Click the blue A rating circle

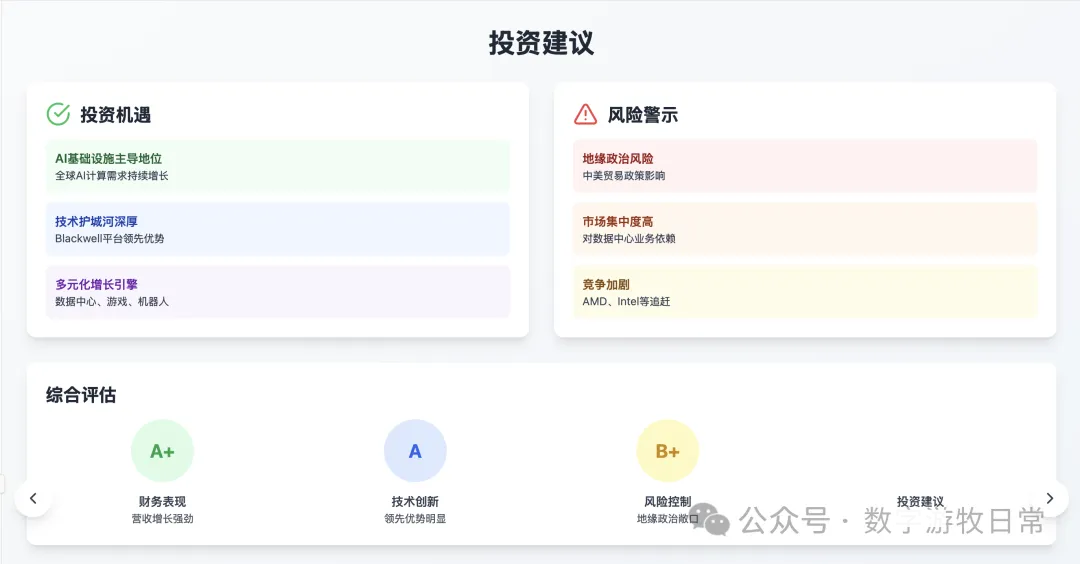coord(415,451)
